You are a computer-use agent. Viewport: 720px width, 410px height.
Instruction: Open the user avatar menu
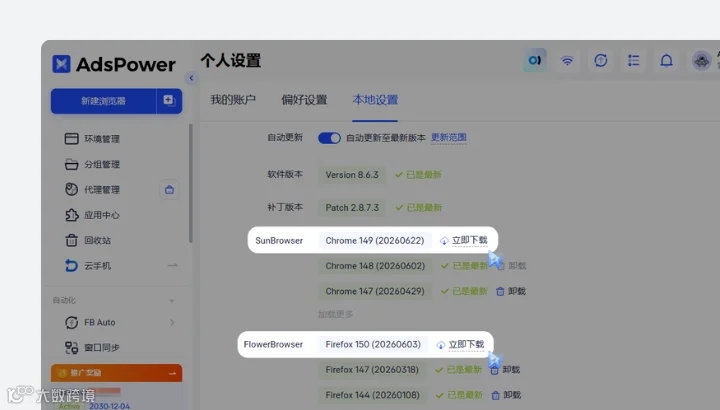701,60
